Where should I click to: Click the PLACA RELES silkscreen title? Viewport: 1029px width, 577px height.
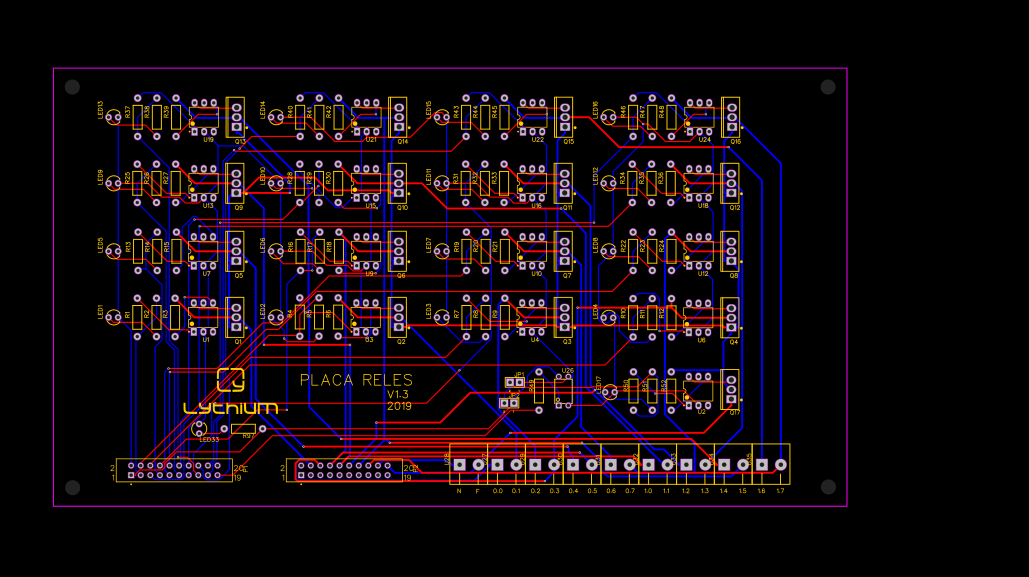point(357,381)
